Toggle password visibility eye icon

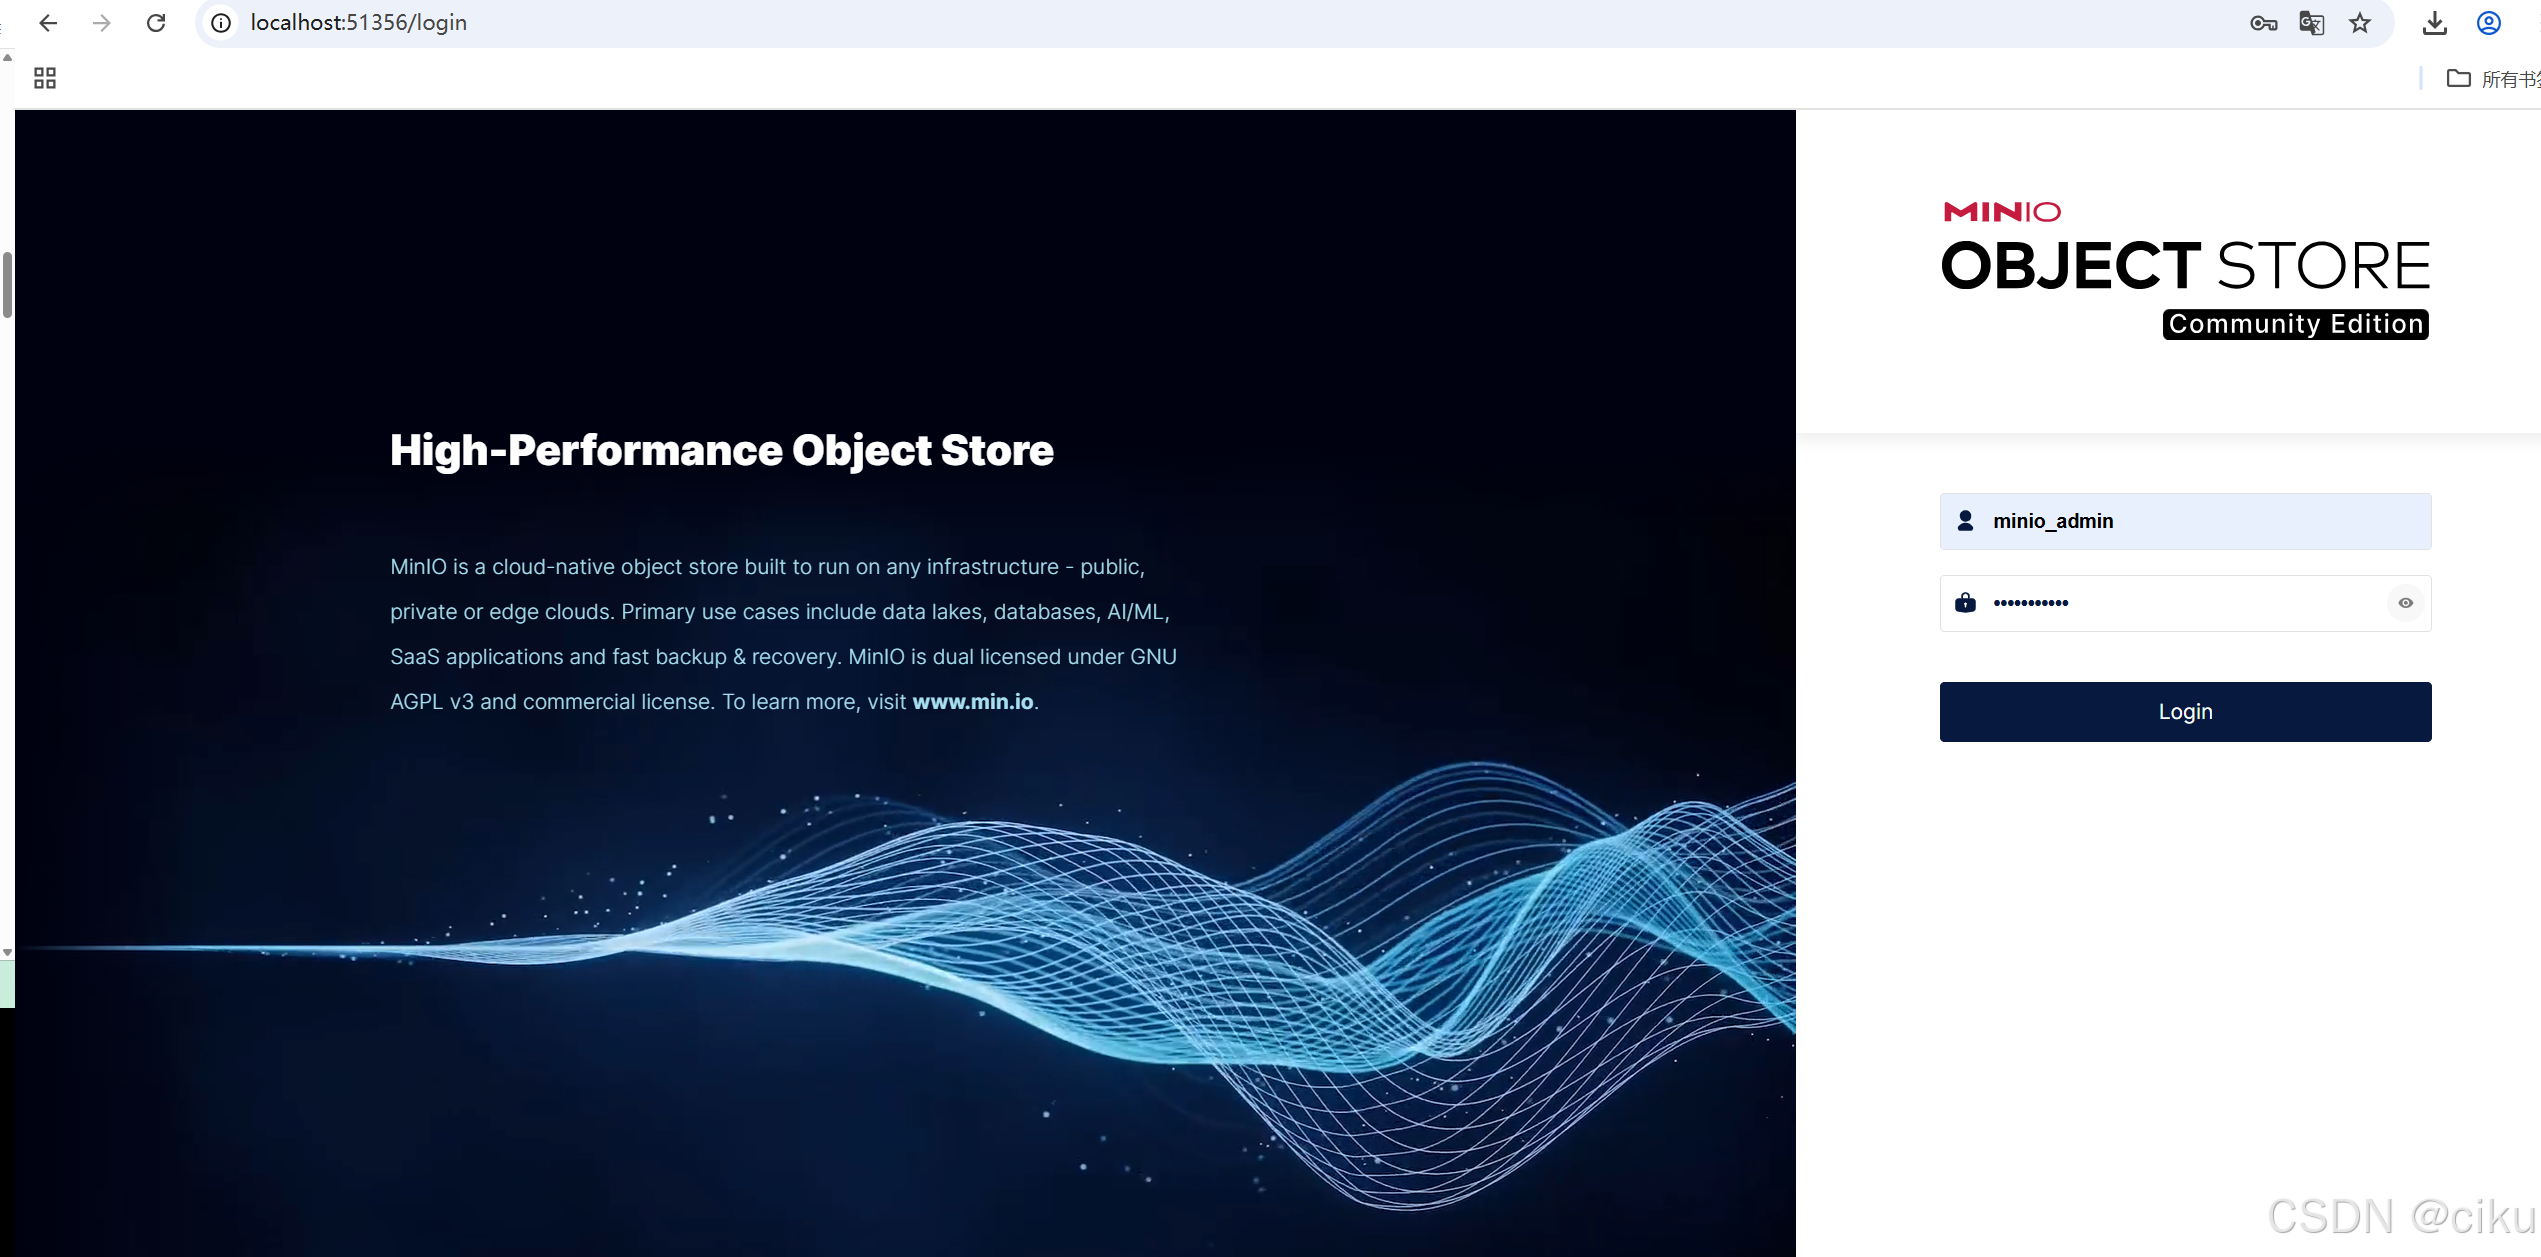(2406, 603)
